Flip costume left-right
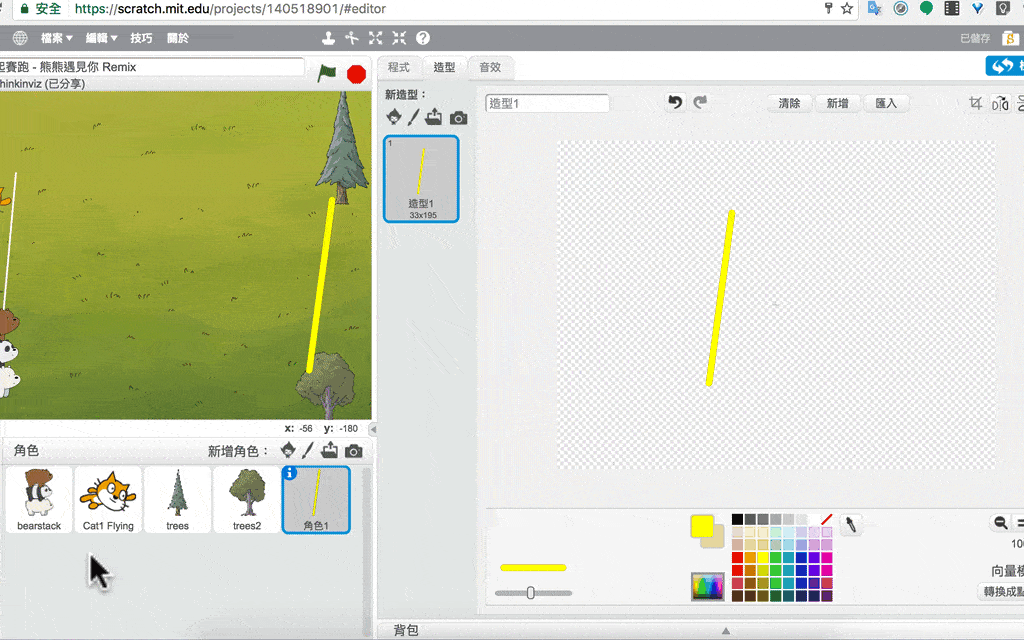The height and width of the screenshot is (640, 1024). (1000, 103)
